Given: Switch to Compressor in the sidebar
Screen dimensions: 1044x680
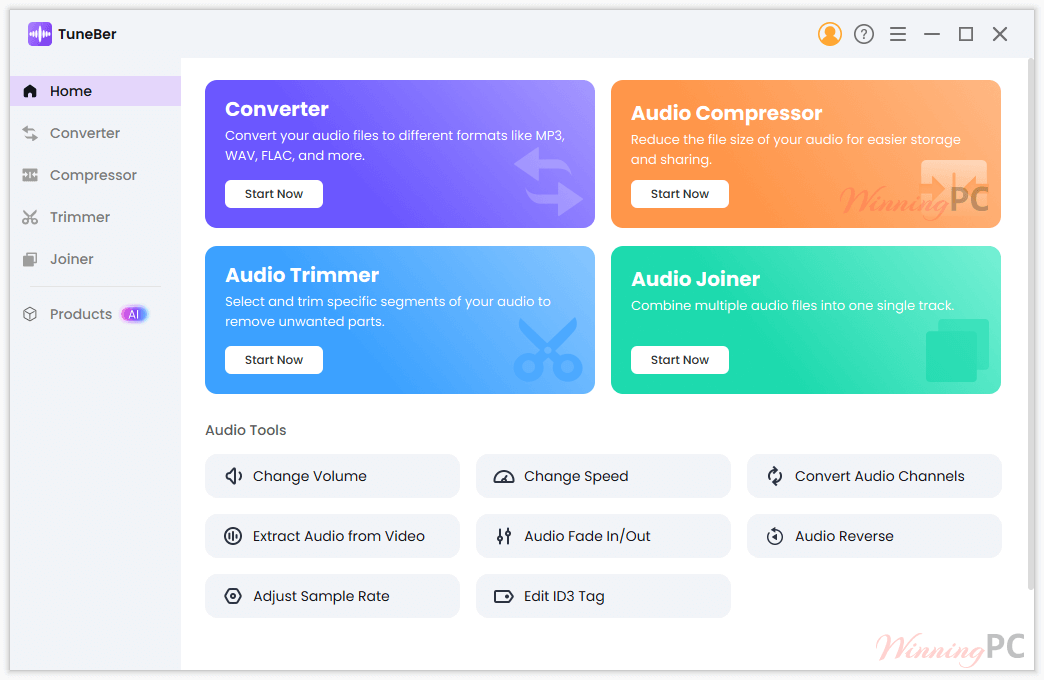Looking at the screenshot, I should (95, 175).
